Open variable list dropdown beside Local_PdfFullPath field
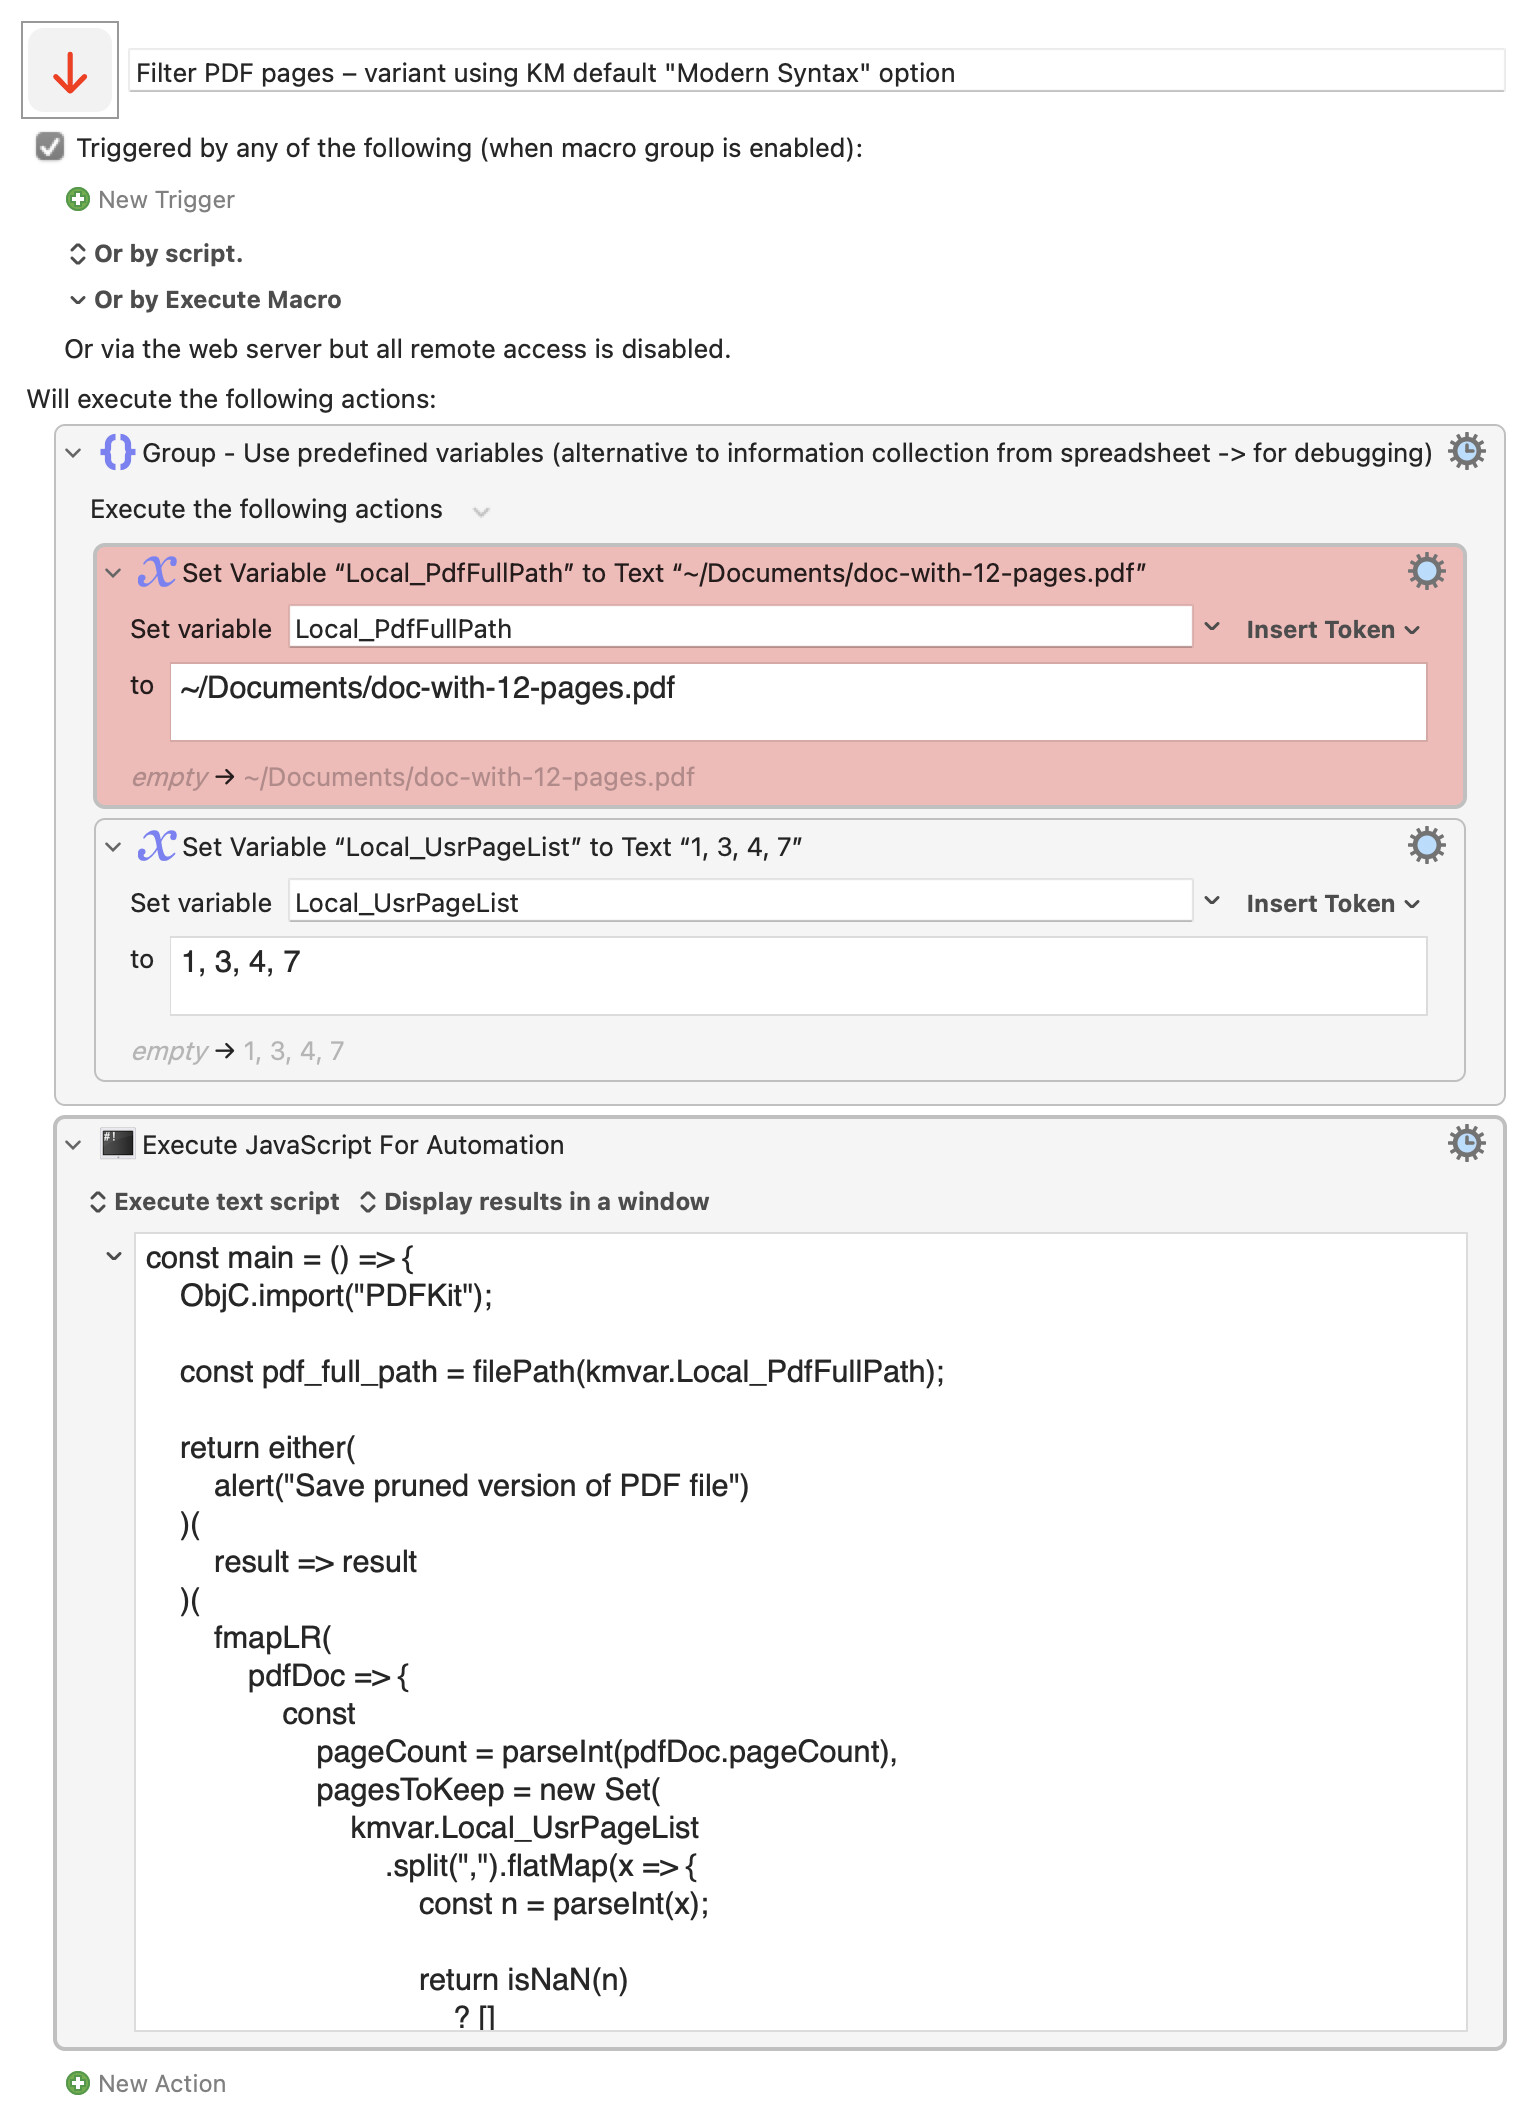This screenshot has height=2116, width=1528. [1212, 628]
